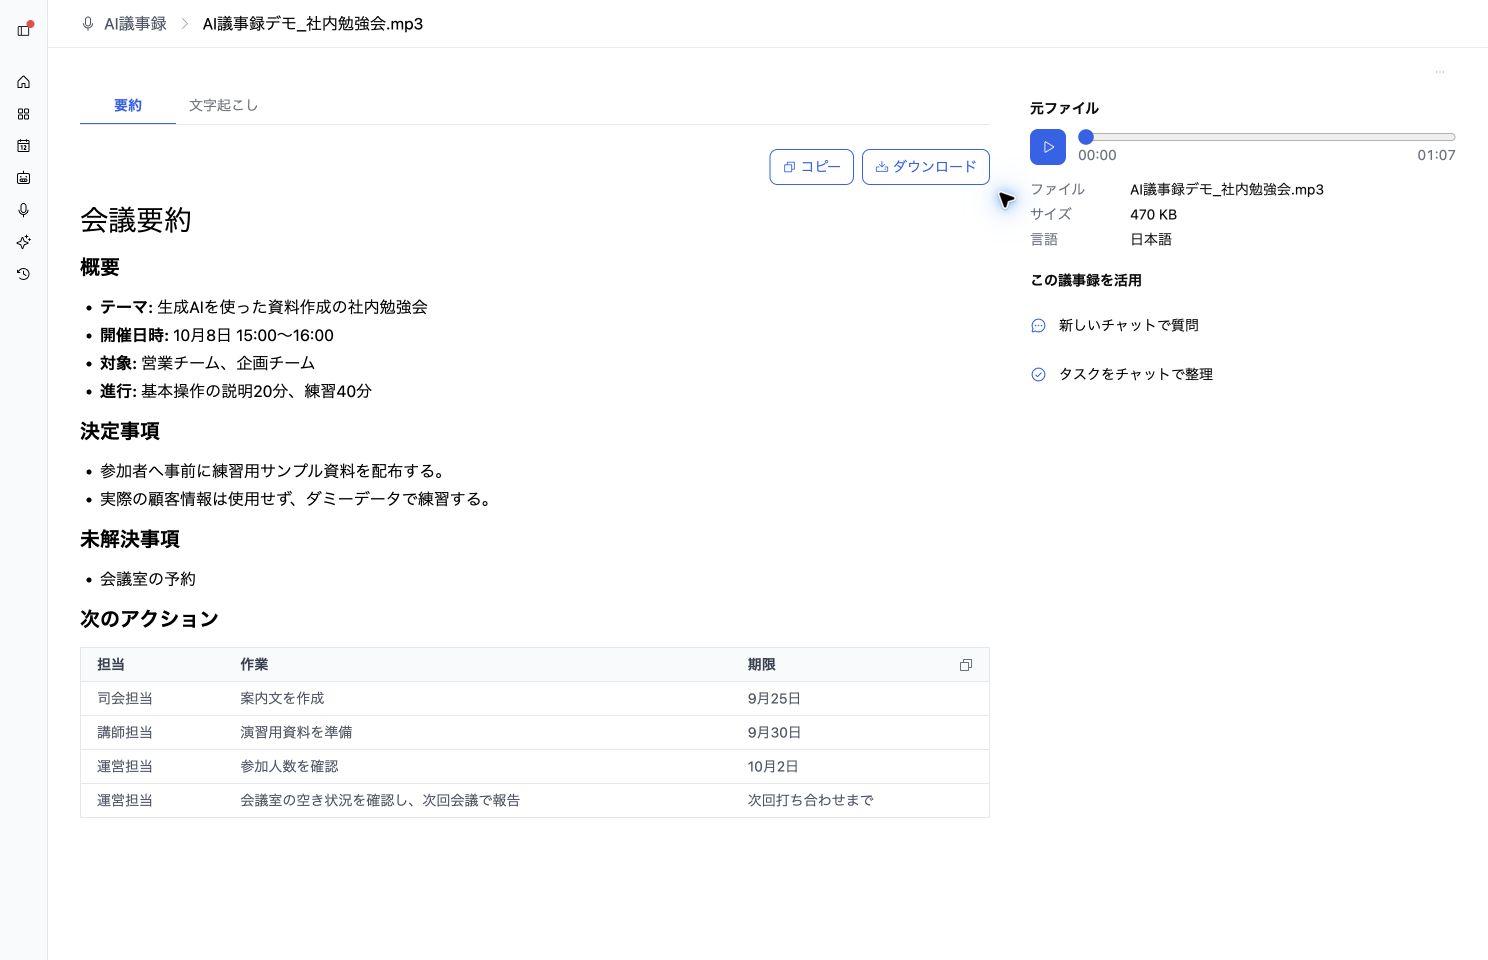Open the robot bot icon
Image resolution: width=1488 pixels, height=960 pixels.
pyautogui.click(x=24, y=178)
